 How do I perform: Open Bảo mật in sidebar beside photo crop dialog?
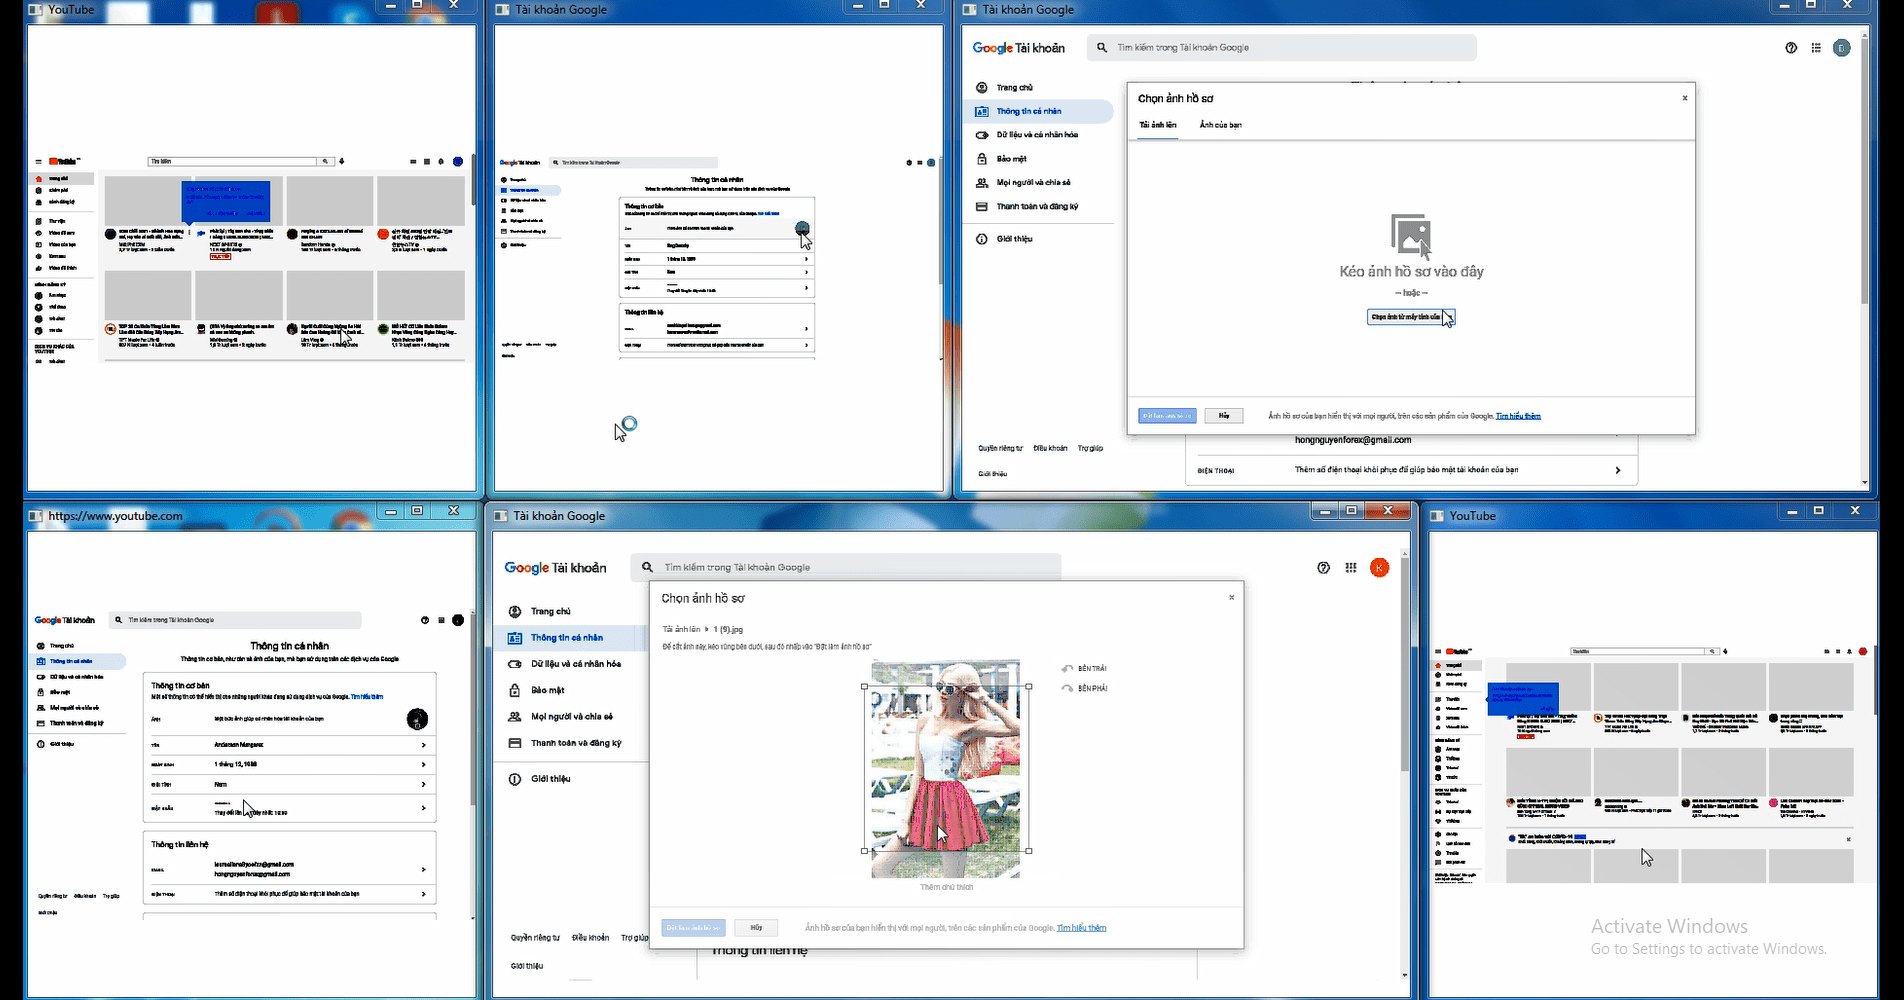[547, 690]
